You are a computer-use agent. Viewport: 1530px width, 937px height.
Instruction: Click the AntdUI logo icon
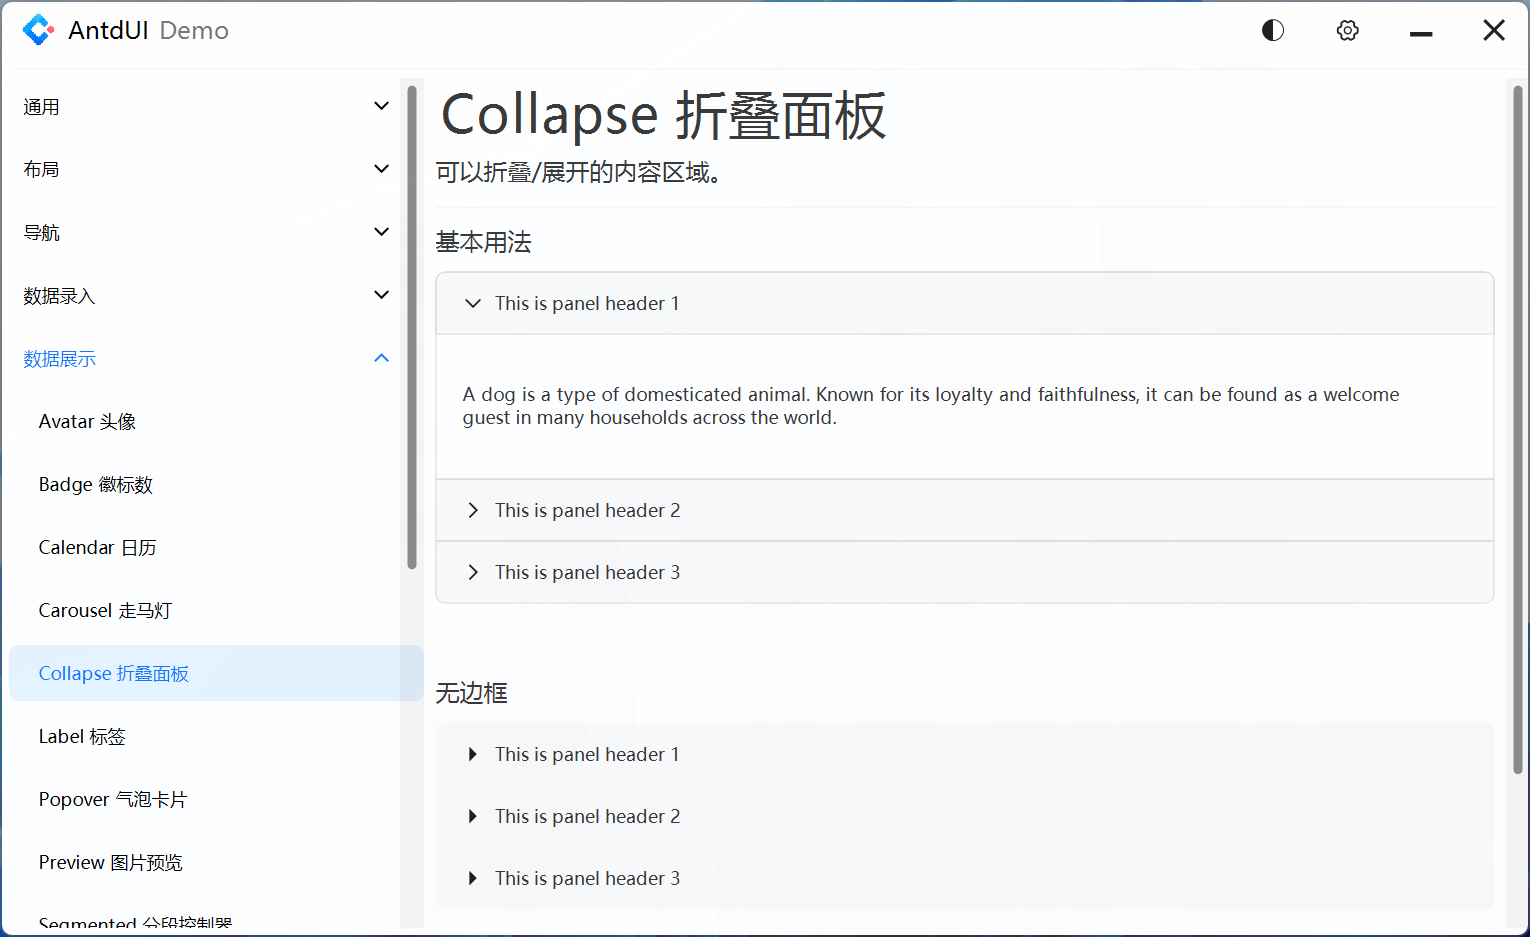coord(38,30)
